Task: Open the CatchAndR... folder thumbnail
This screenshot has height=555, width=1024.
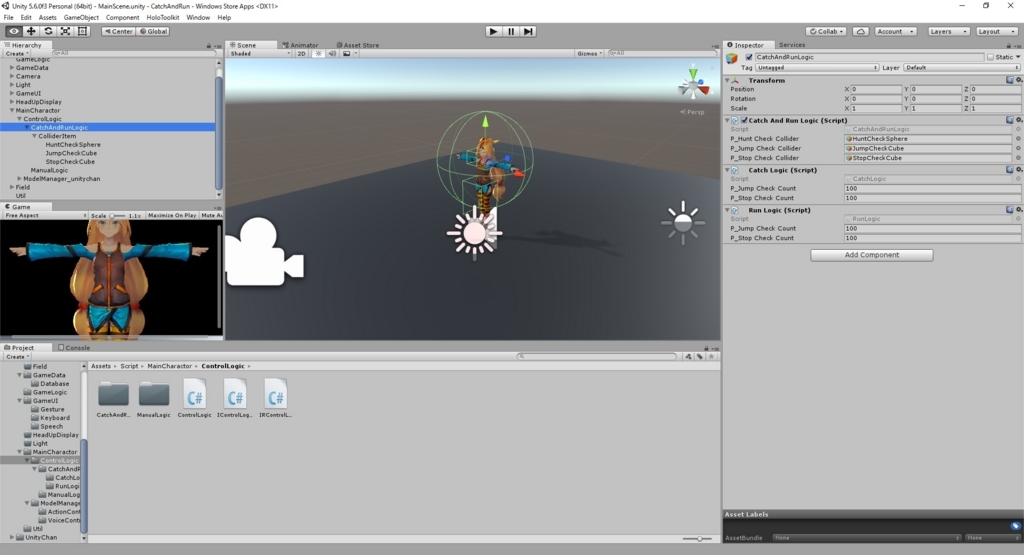Action: pyautogui.click(x=113, y=399)
